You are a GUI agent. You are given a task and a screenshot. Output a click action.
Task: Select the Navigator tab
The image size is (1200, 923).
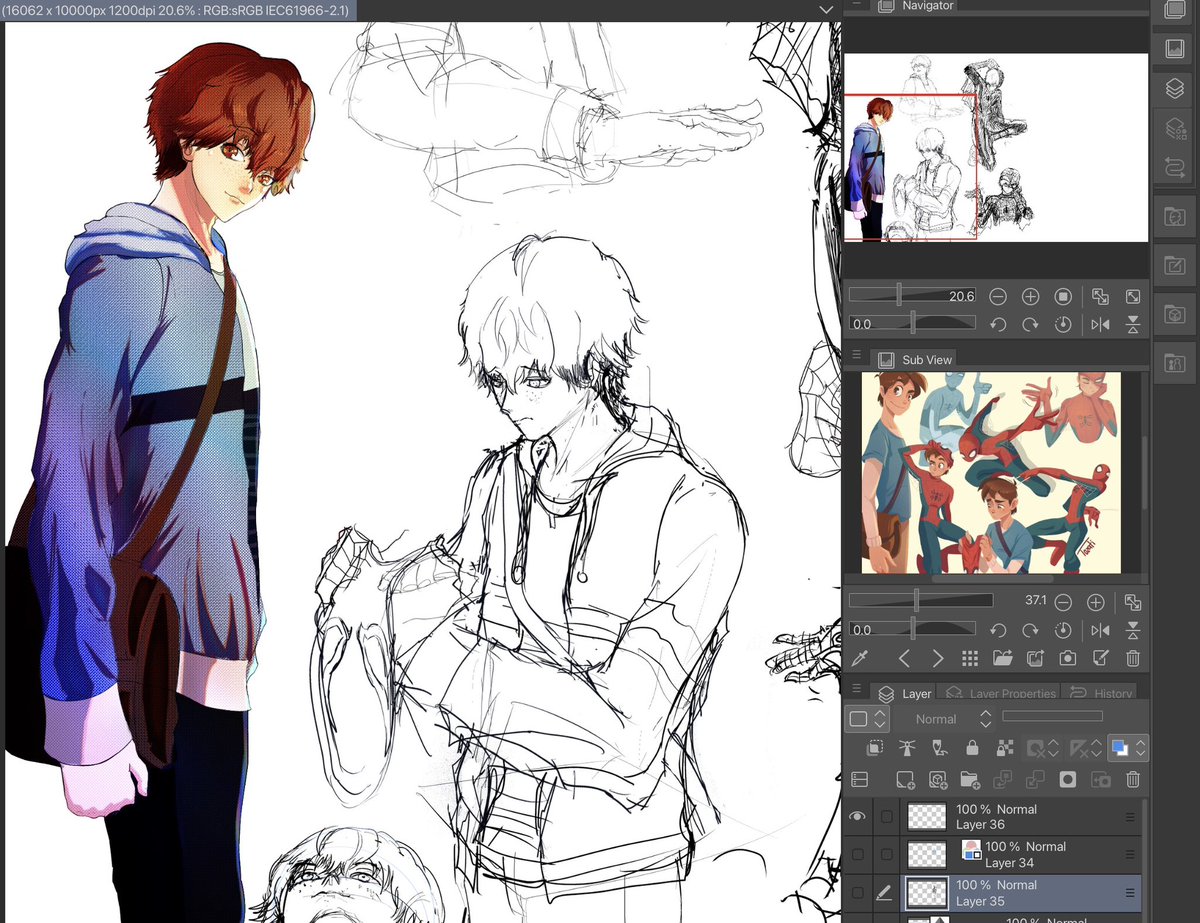point(915,6)
